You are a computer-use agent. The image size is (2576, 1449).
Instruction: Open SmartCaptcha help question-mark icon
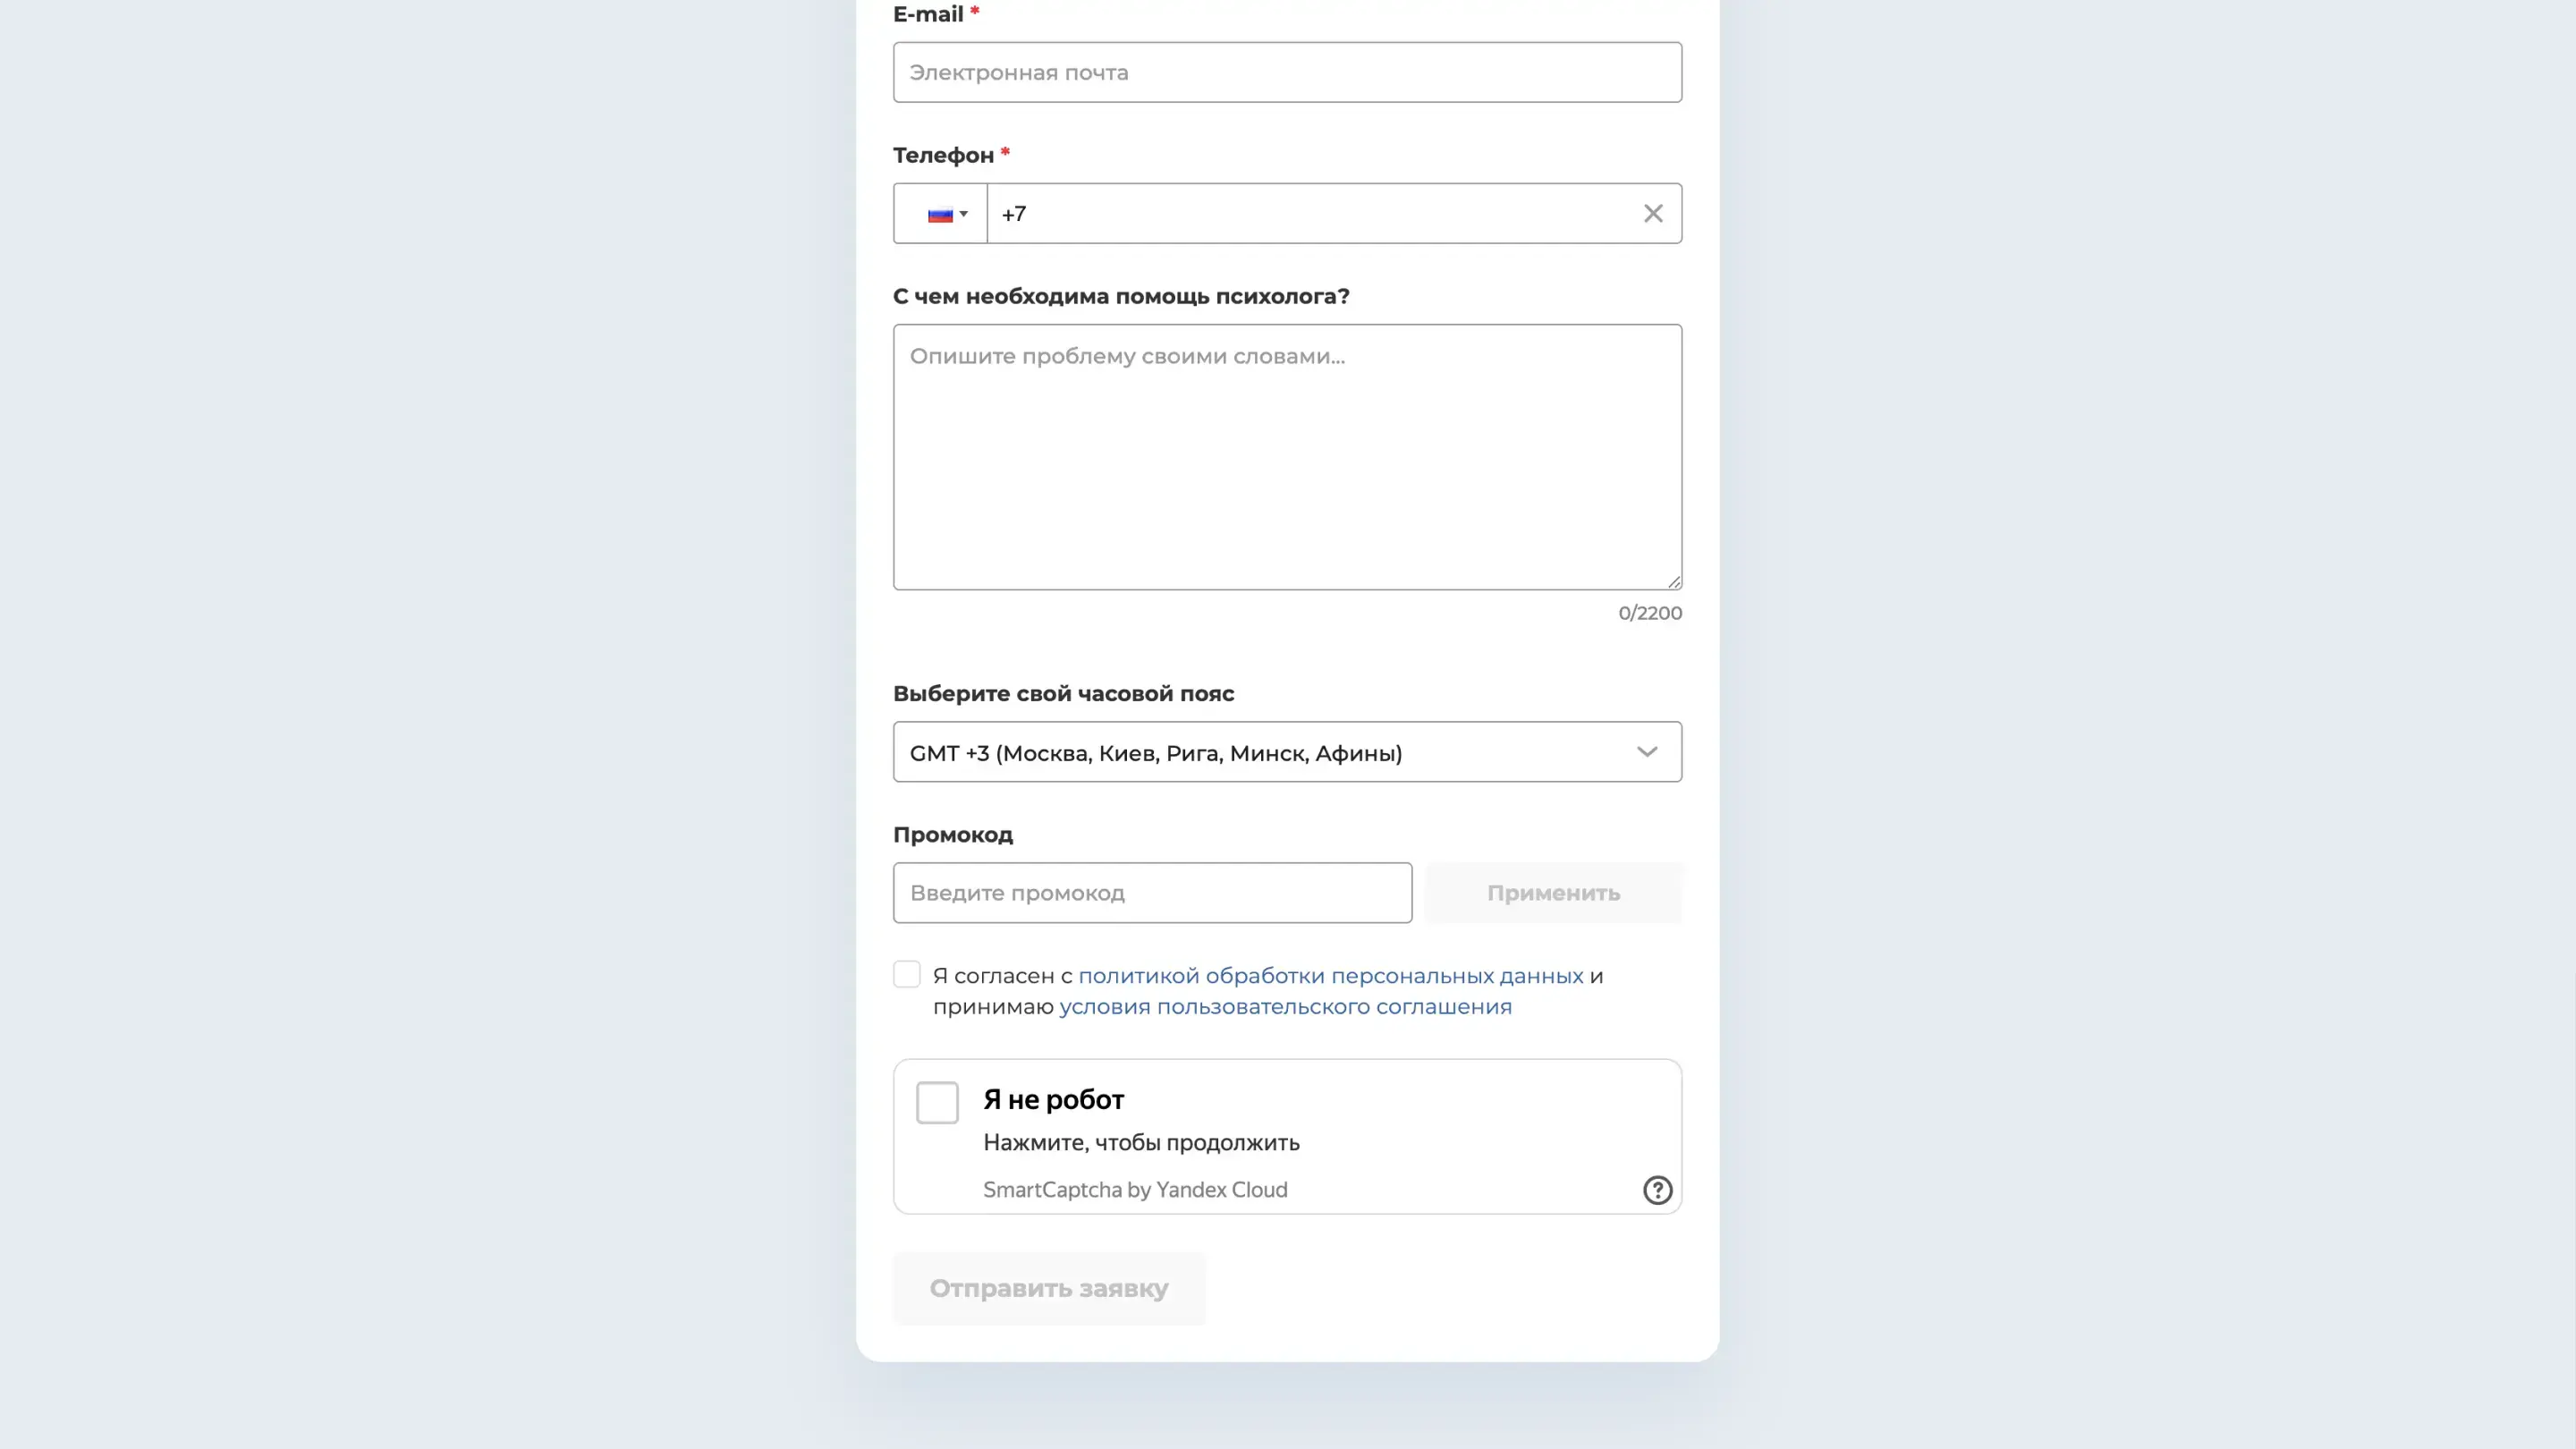tap(1657, 1190)
